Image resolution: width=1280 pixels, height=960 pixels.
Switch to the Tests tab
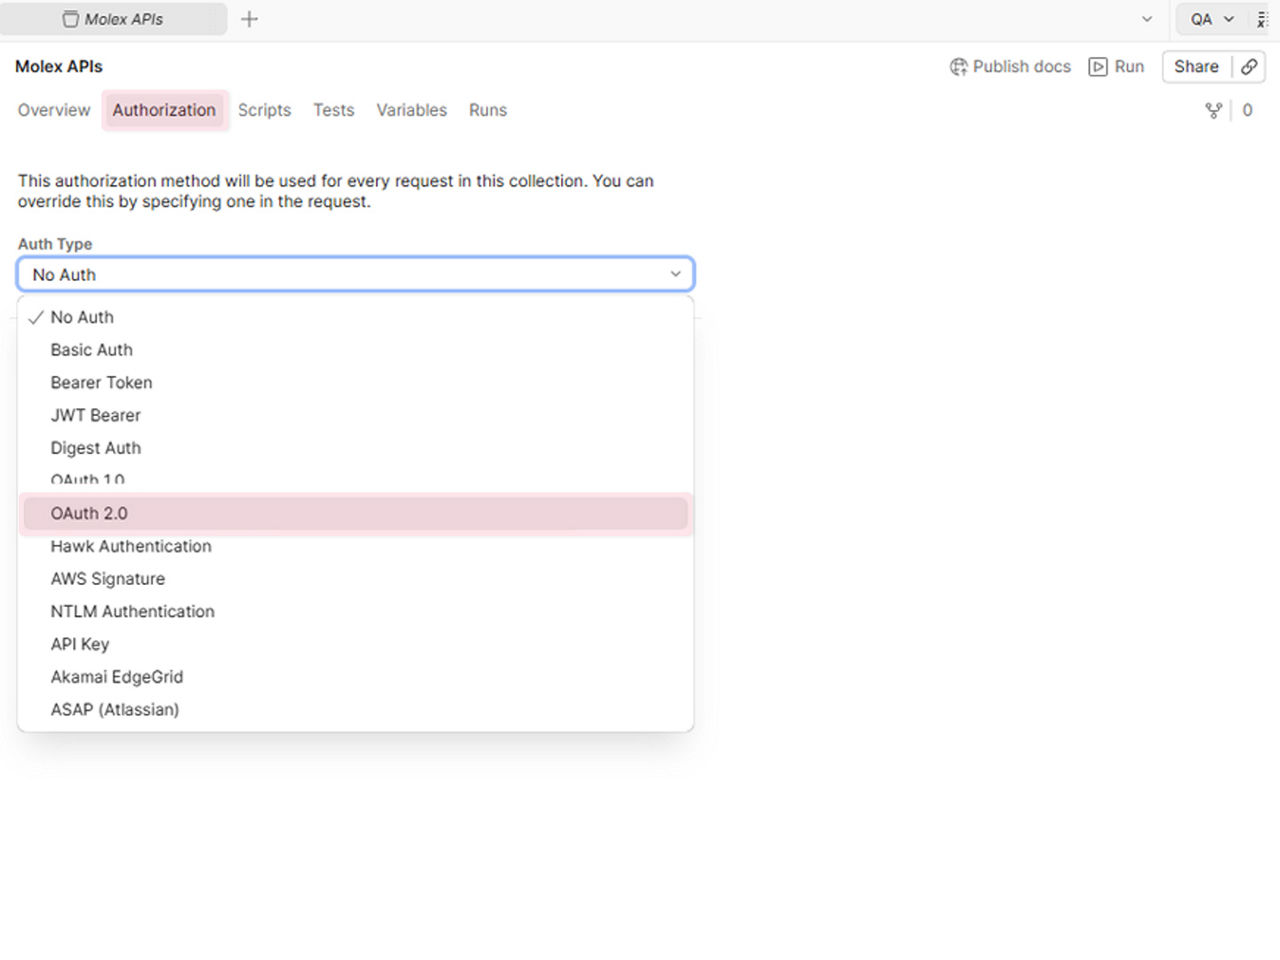pyautogui.click(x=333, y=110)
